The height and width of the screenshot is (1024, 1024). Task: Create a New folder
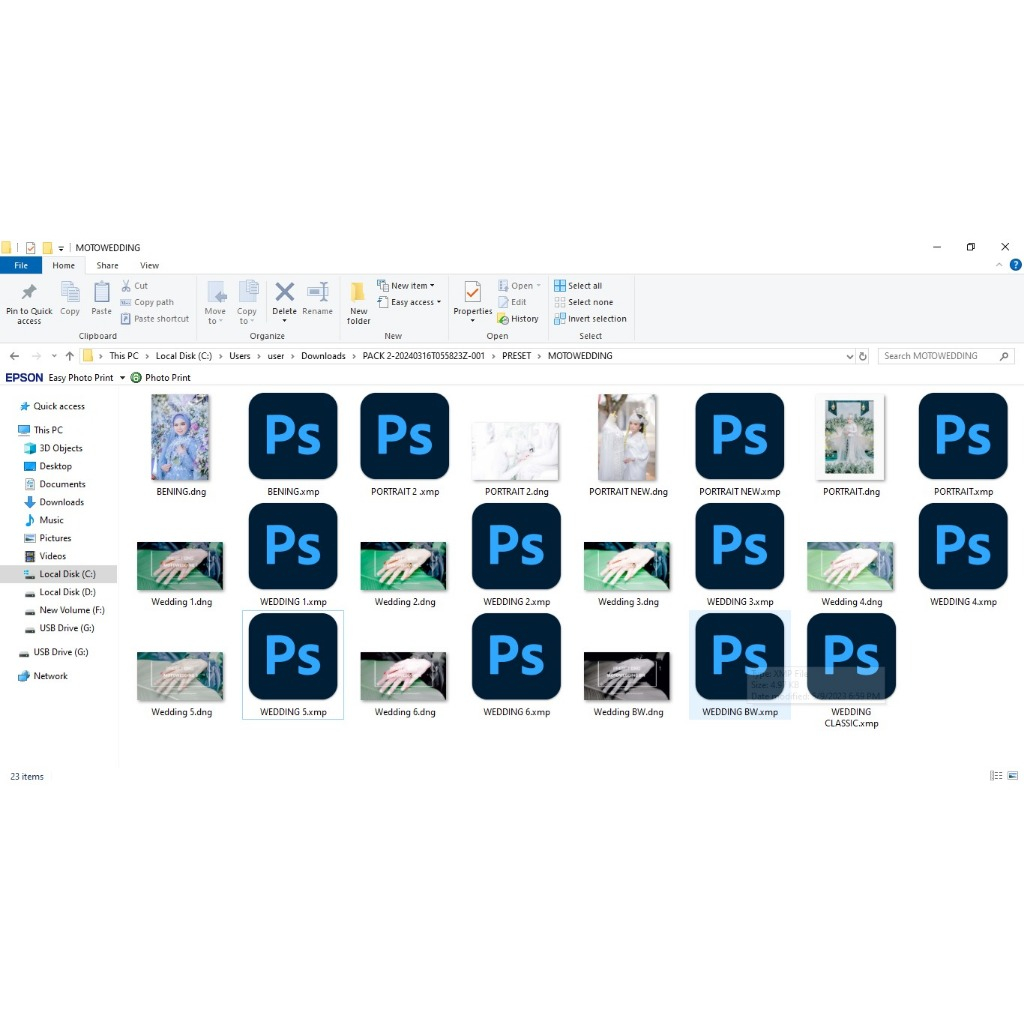(x=359, y=302)
